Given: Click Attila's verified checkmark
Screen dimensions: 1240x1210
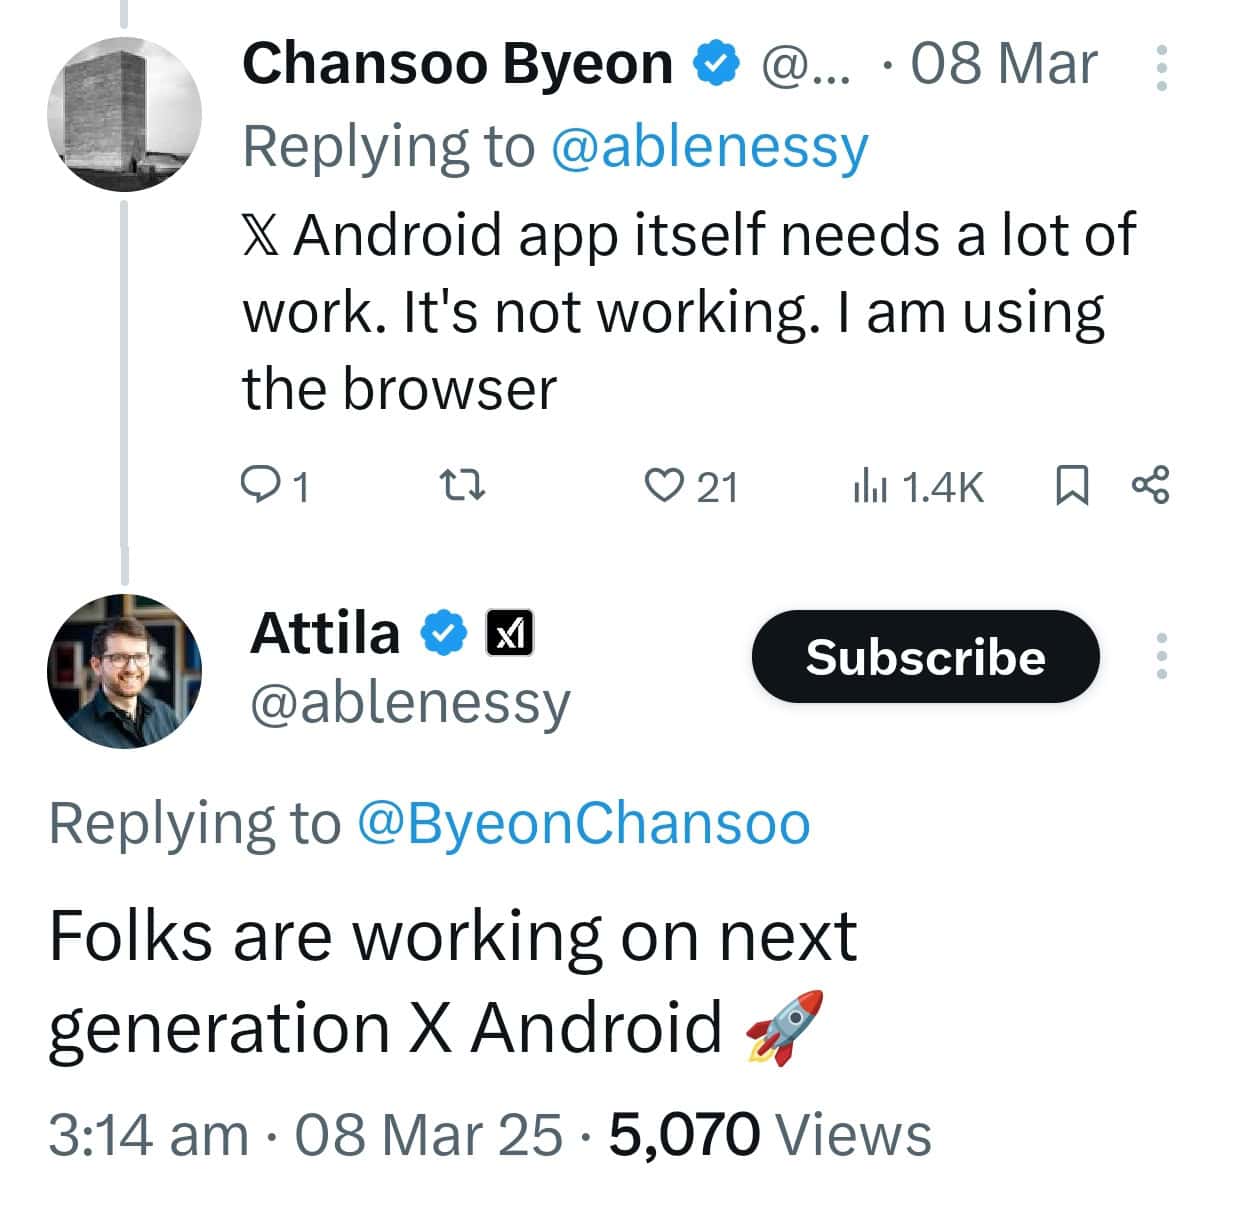Looking at the screenshot, I should click(444, 632).
